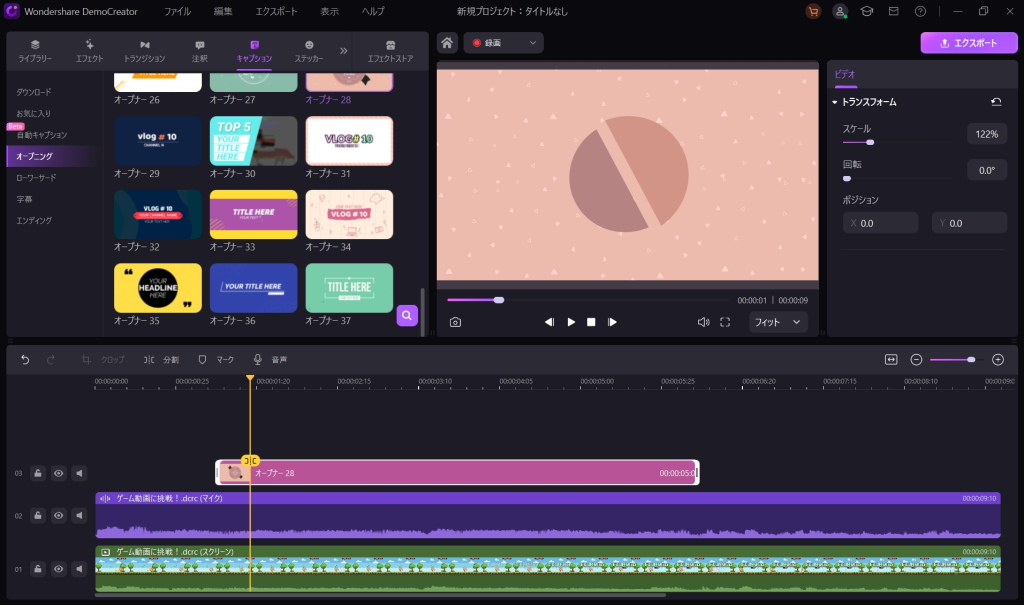Redo the last timeline action
The image size is (1024, 605).
50,359
